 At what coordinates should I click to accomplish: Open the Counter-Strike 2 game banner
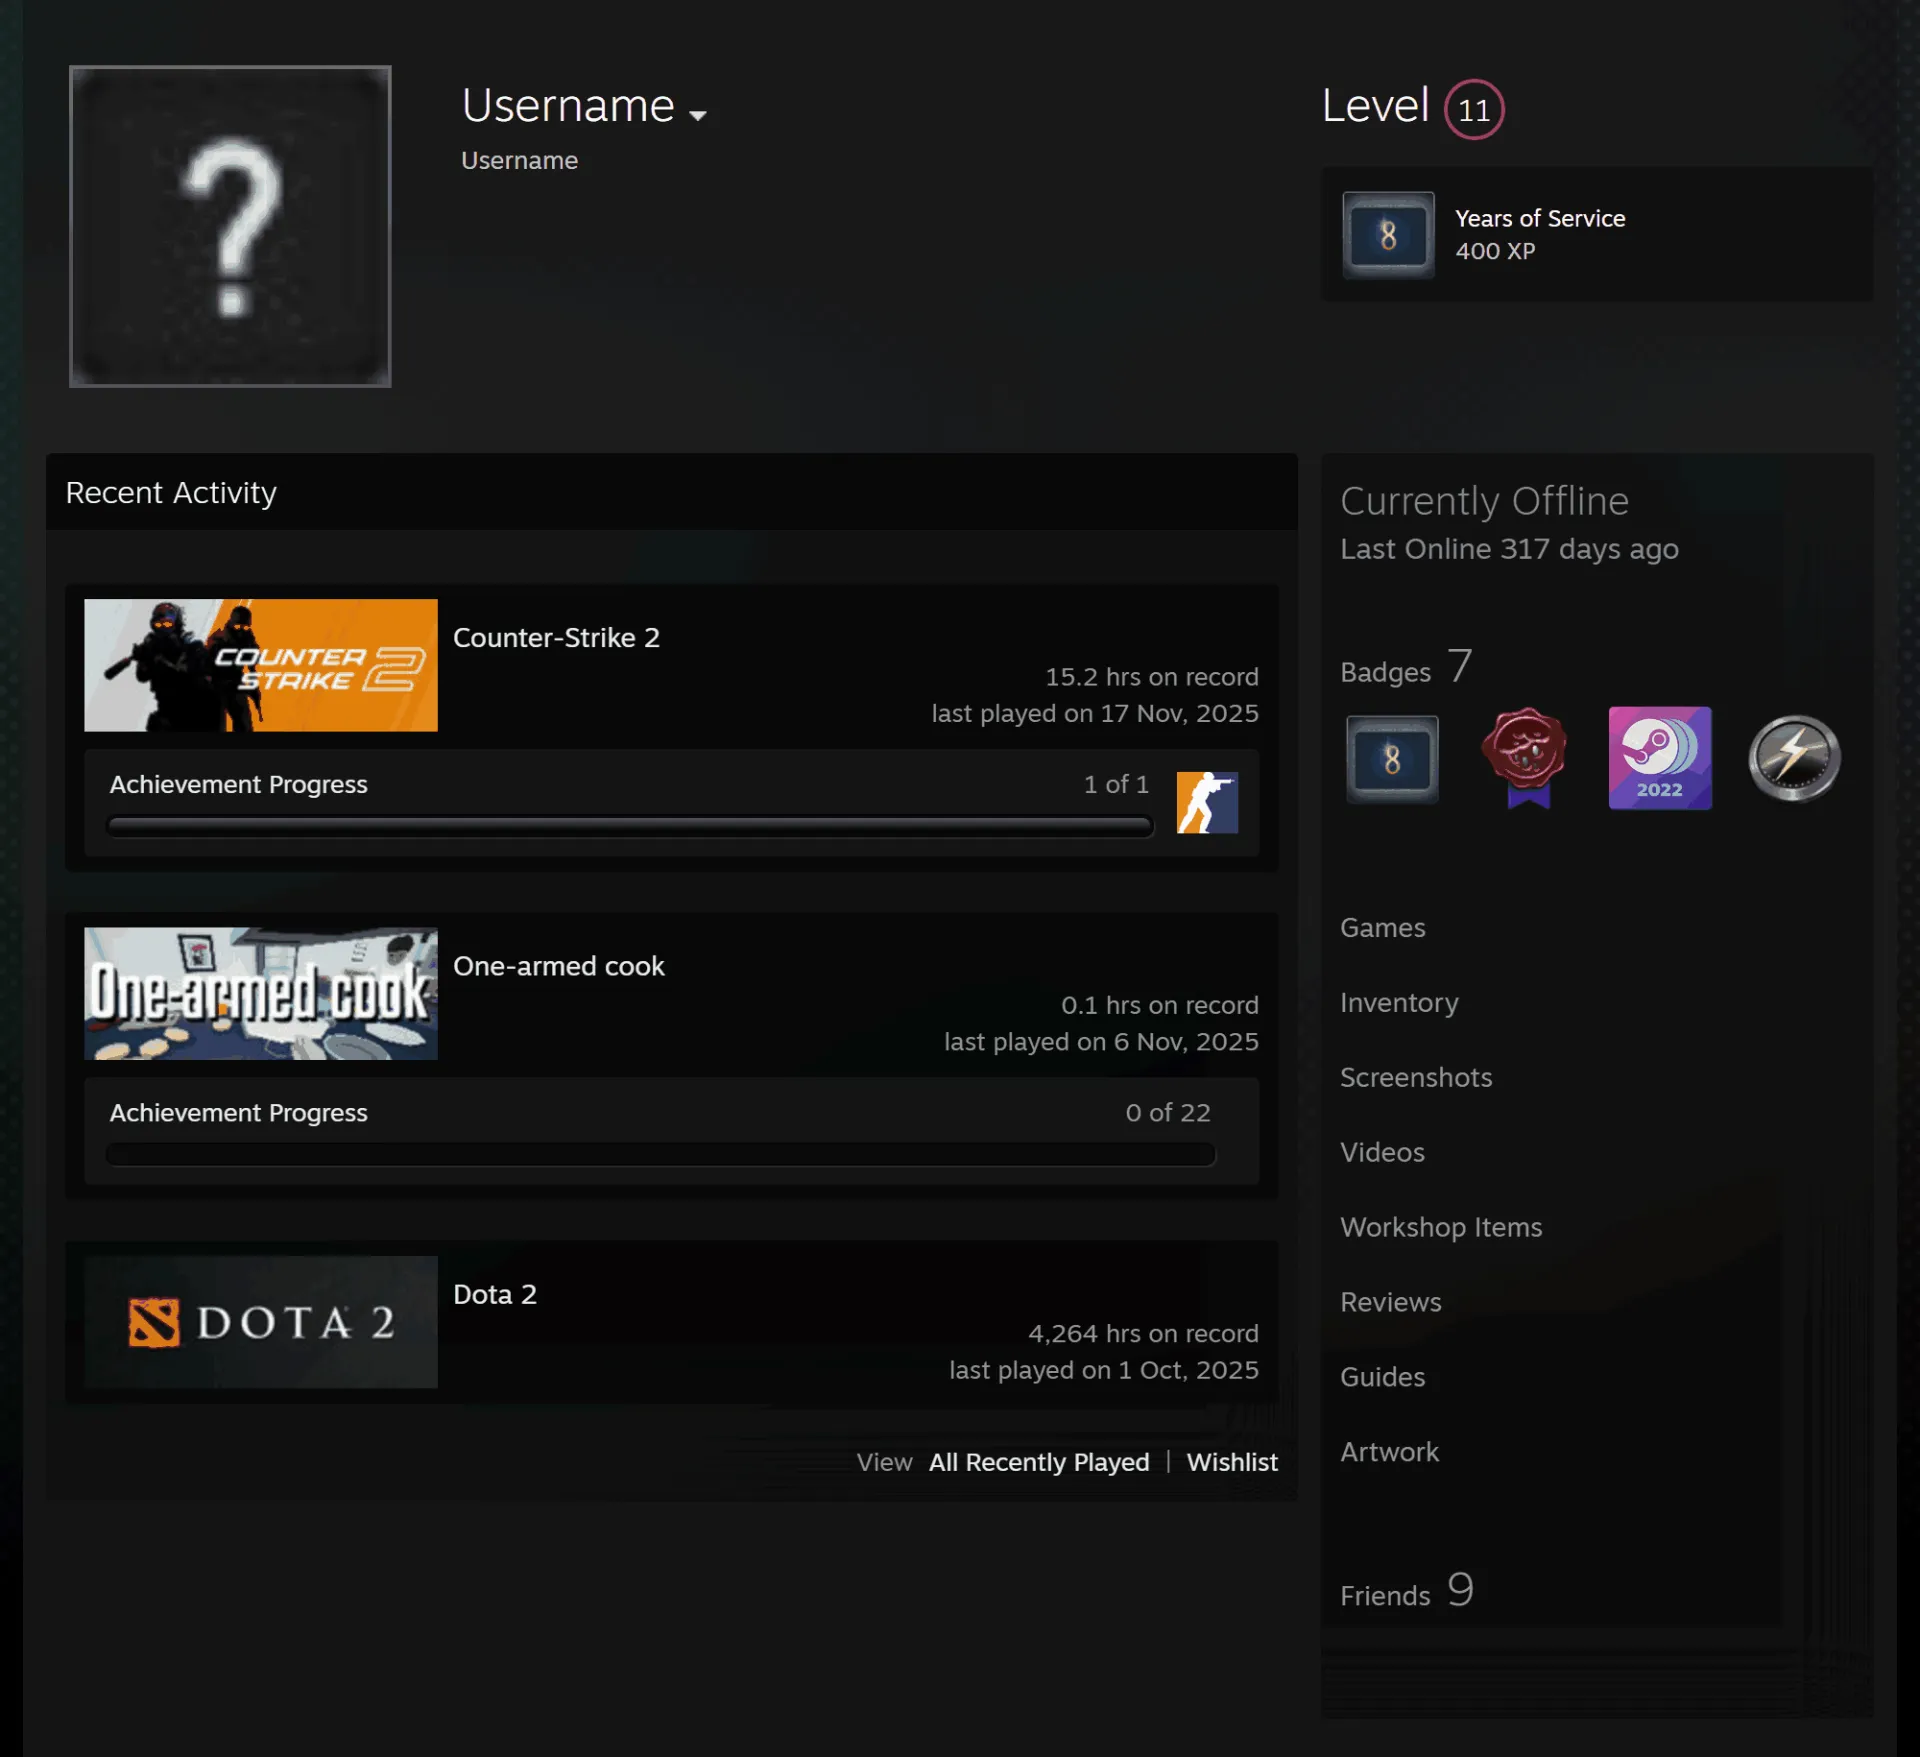[x=261, y=665]
